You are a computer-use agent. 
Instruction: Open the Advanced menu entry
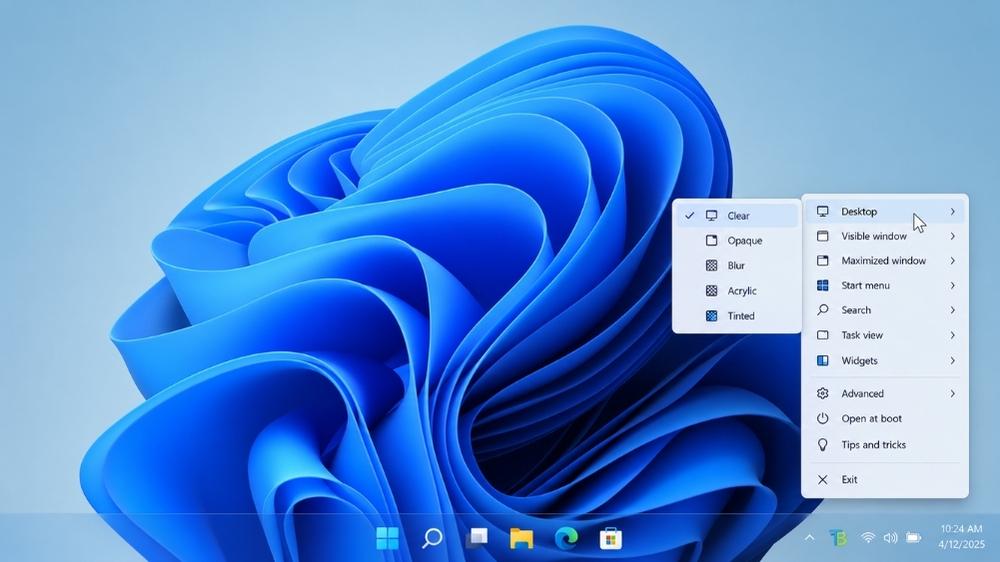[x=885, y=394]
